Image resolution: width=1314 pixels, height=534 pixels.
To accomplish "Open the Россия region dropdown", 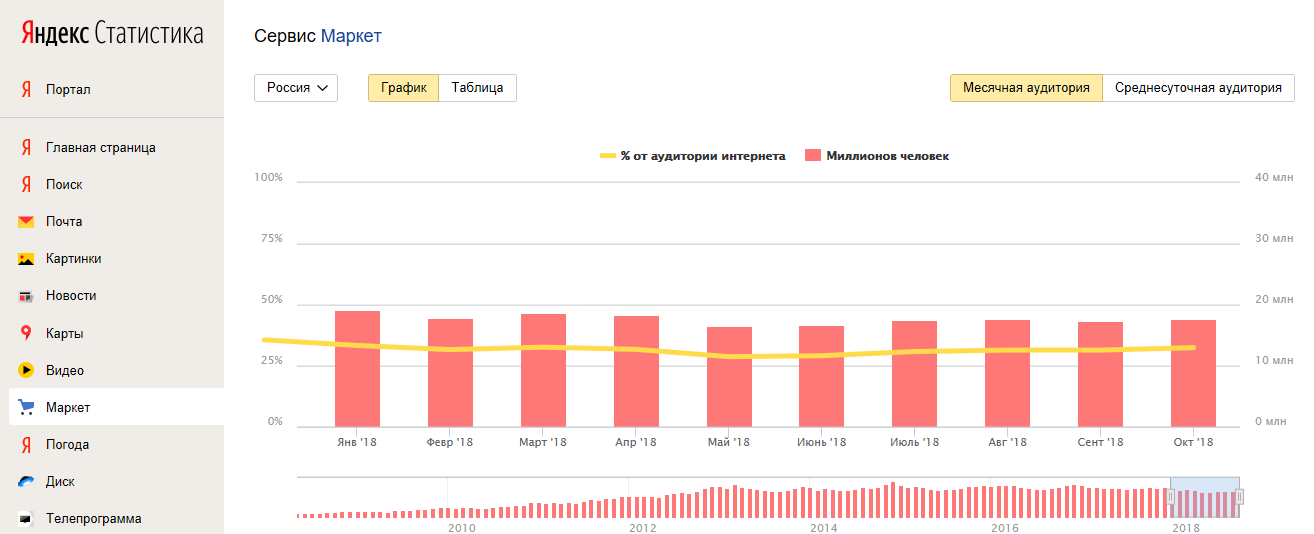I will (296, 88).
